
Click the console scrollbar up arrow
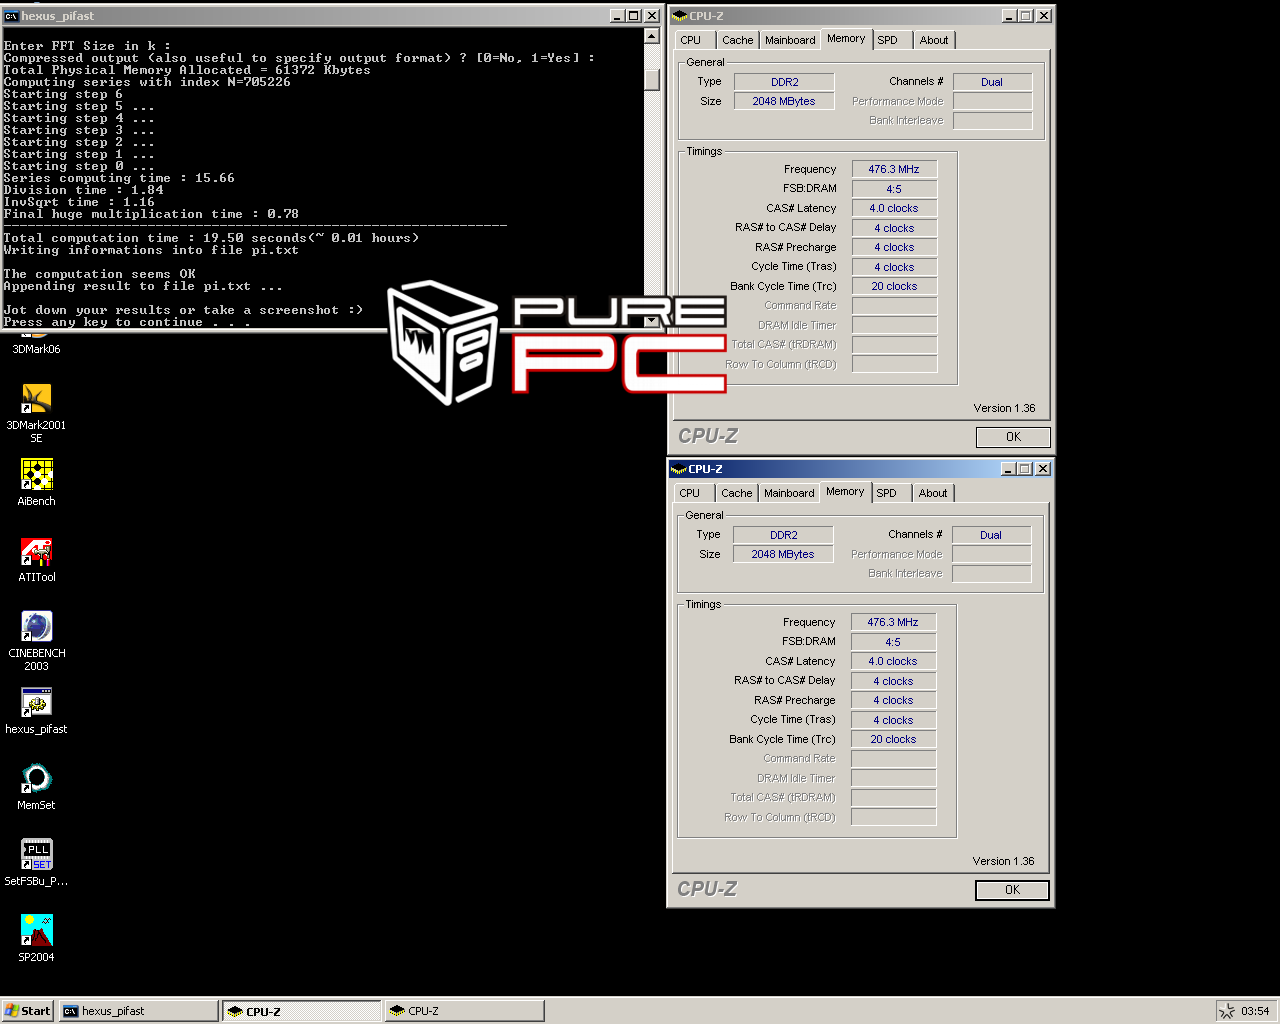(x=652, y=37)
